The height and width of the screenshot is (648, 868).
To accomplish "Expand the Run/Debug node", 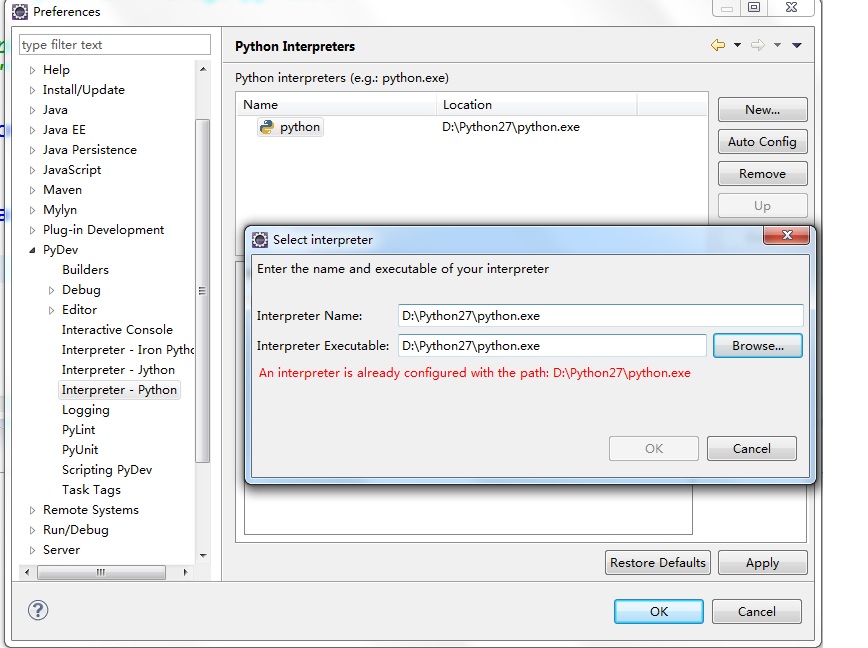I will tap(33, 530).
